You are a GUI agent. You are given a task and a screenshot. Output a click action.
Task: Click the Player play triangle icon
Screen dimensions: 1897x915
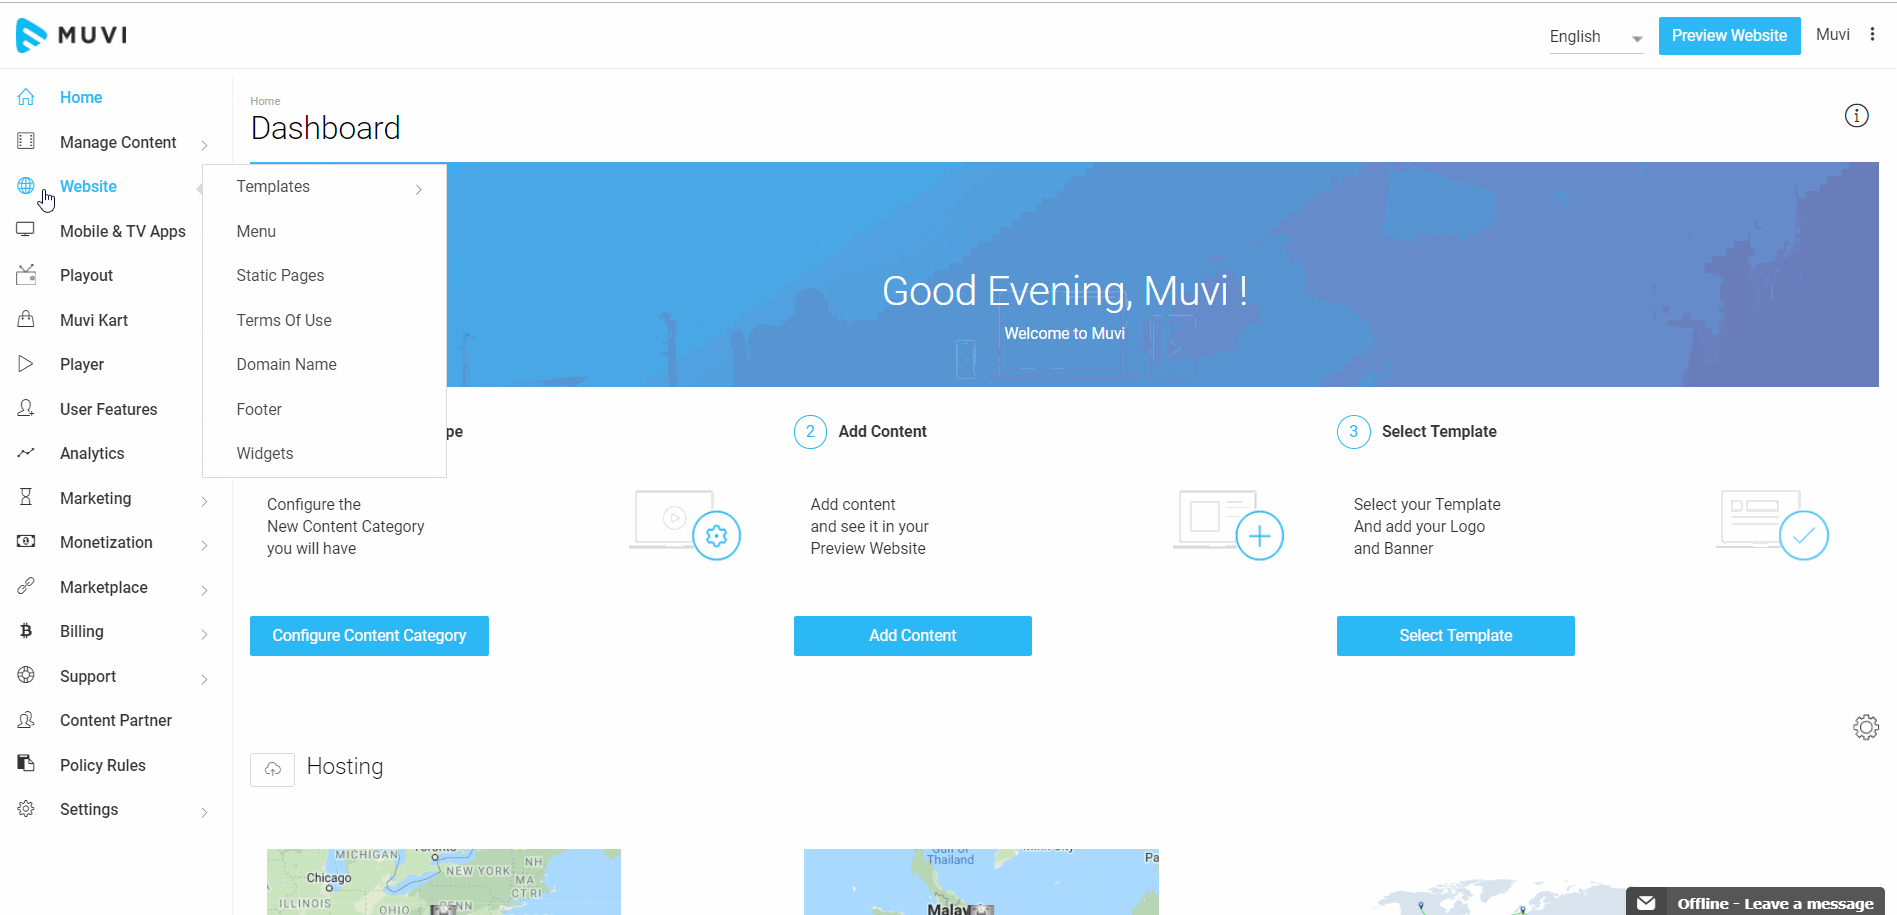pyautogui.click(x=26, y=364)
